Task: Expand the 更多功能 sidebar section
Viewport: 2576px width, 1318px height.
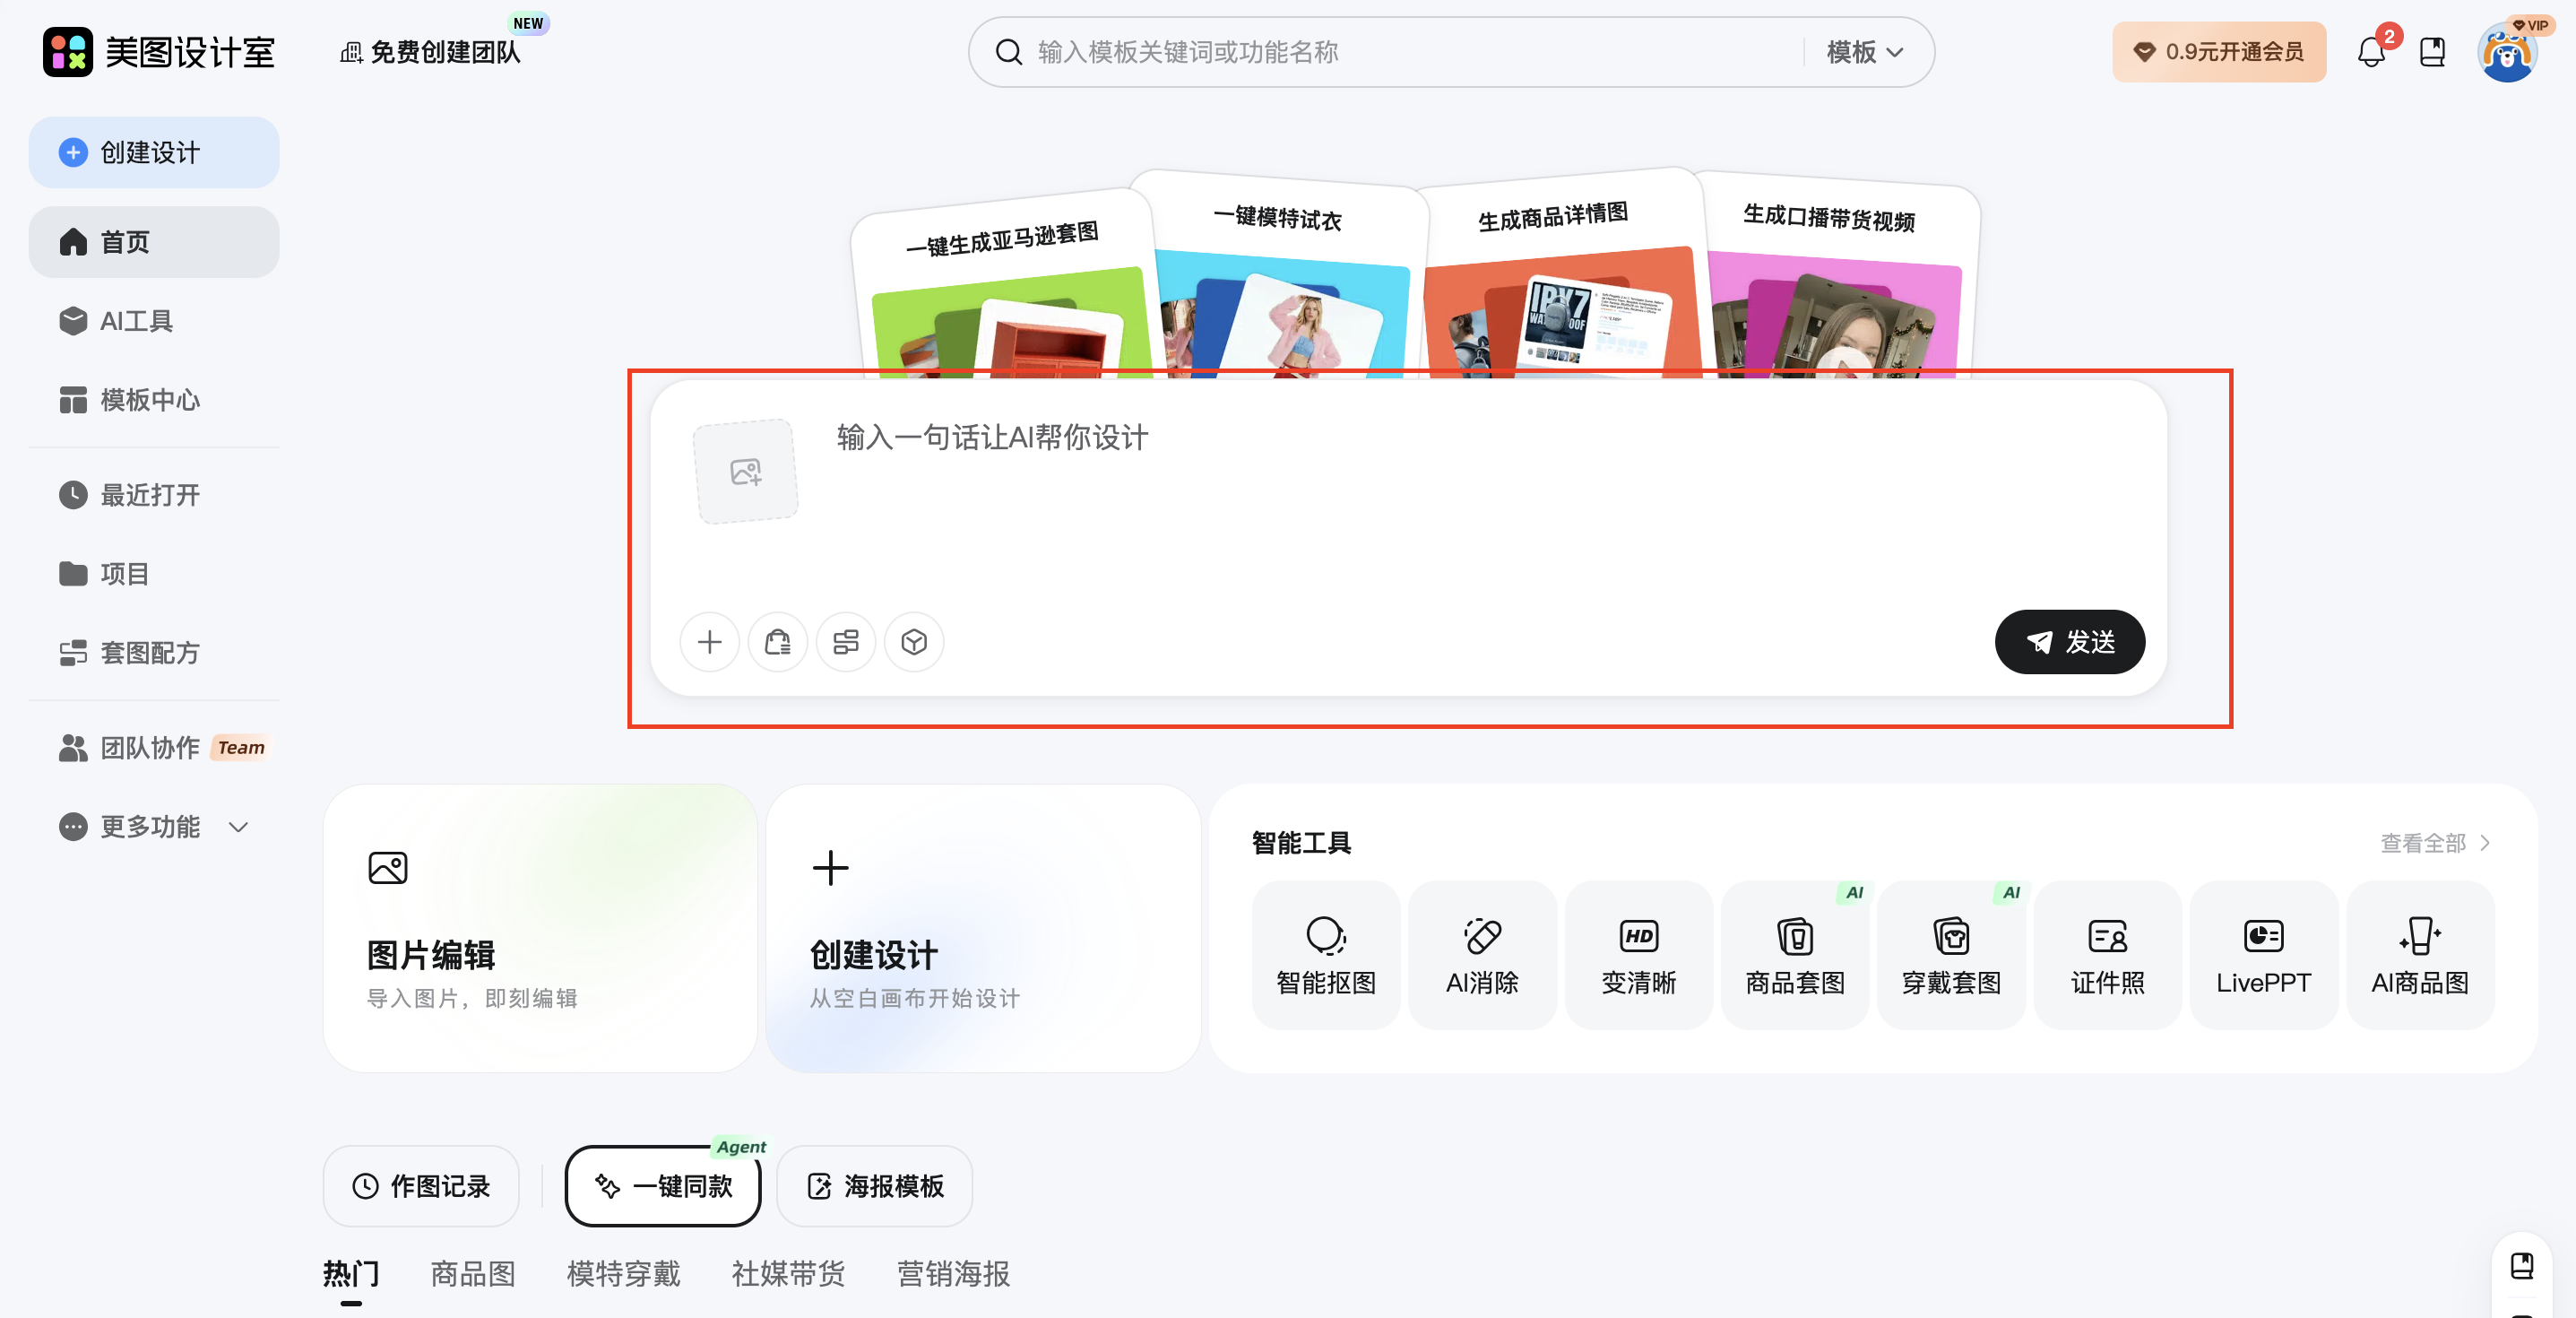Action: coord(153,826)
